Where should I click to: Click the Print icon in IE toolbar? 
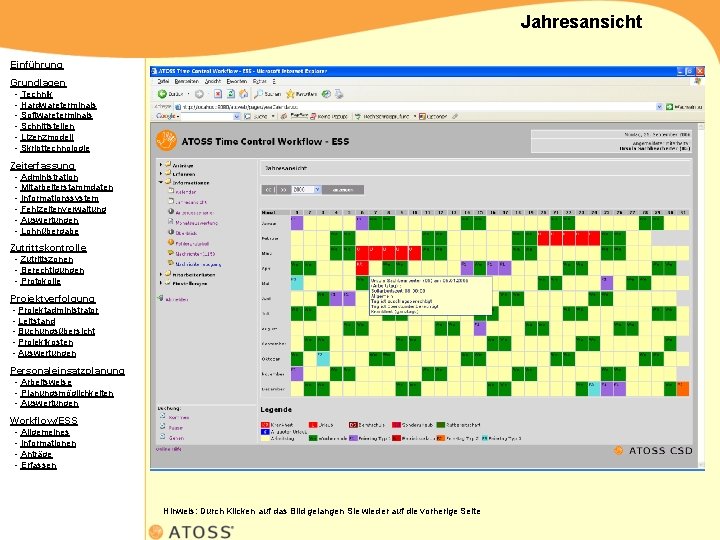click(339, 94)
